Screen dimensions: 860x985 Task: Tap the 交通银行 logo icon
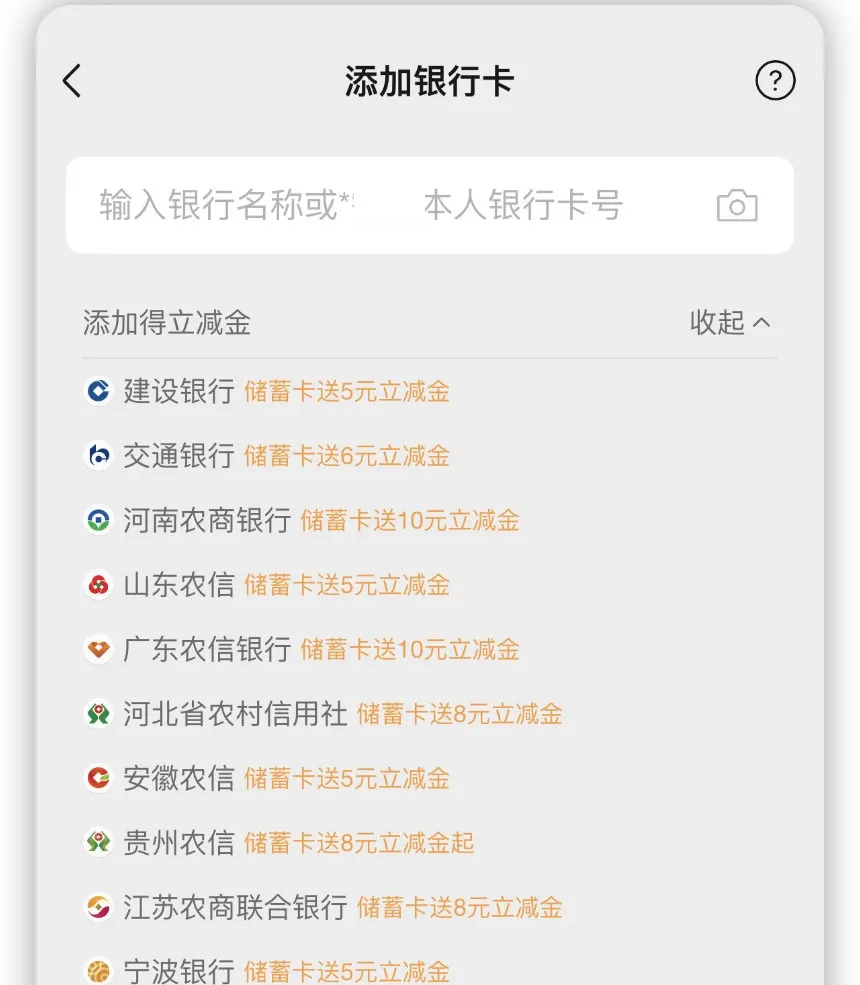[98, 456]
